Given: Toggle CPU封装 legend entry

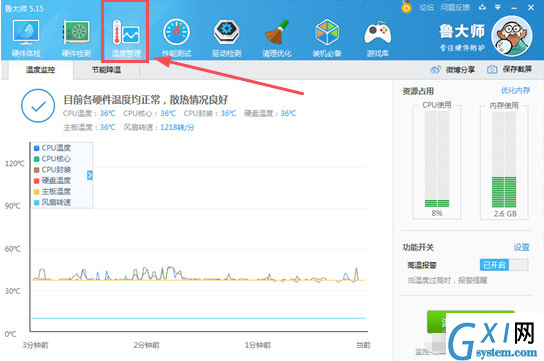Looking at the screenshot, I should point(52,170).
